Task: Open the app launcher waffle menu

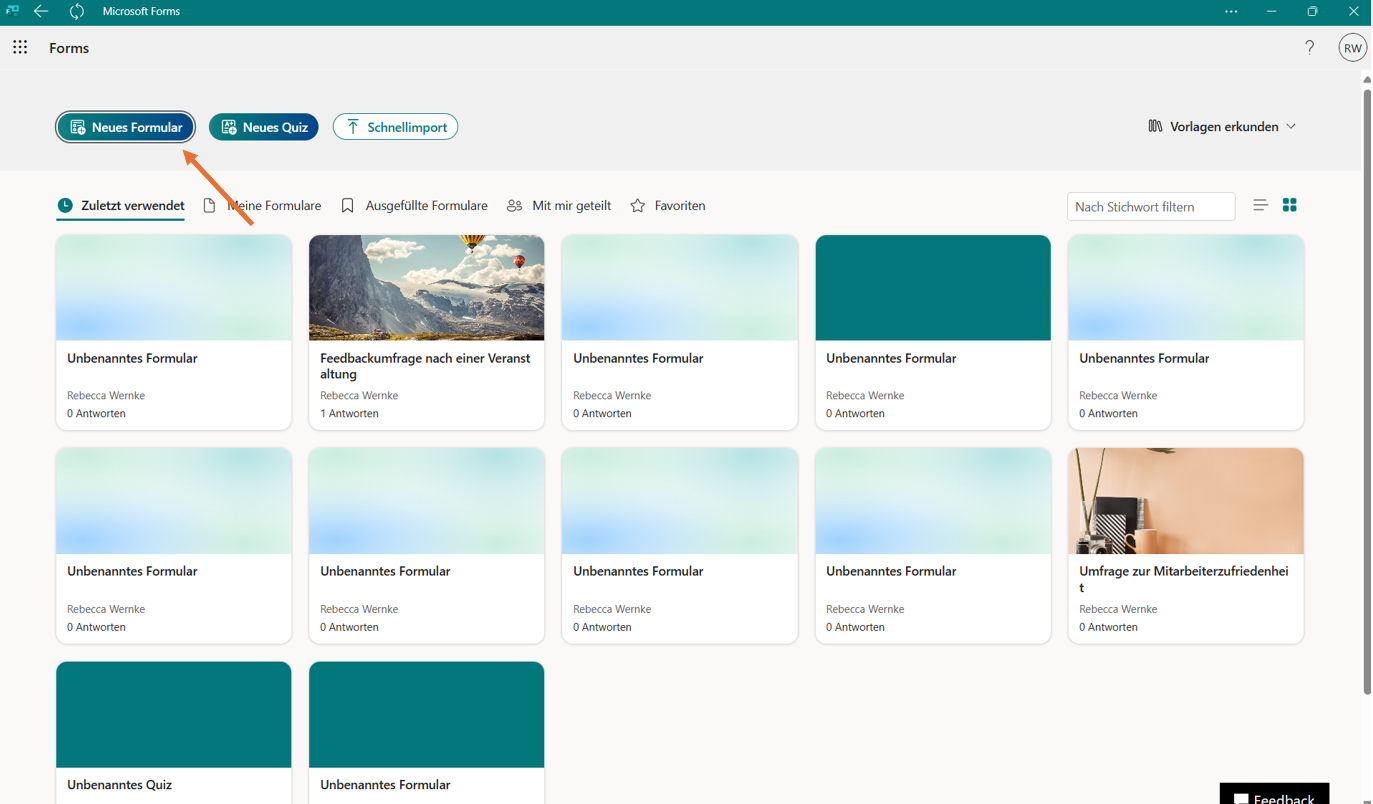Action: pos(20,47)
